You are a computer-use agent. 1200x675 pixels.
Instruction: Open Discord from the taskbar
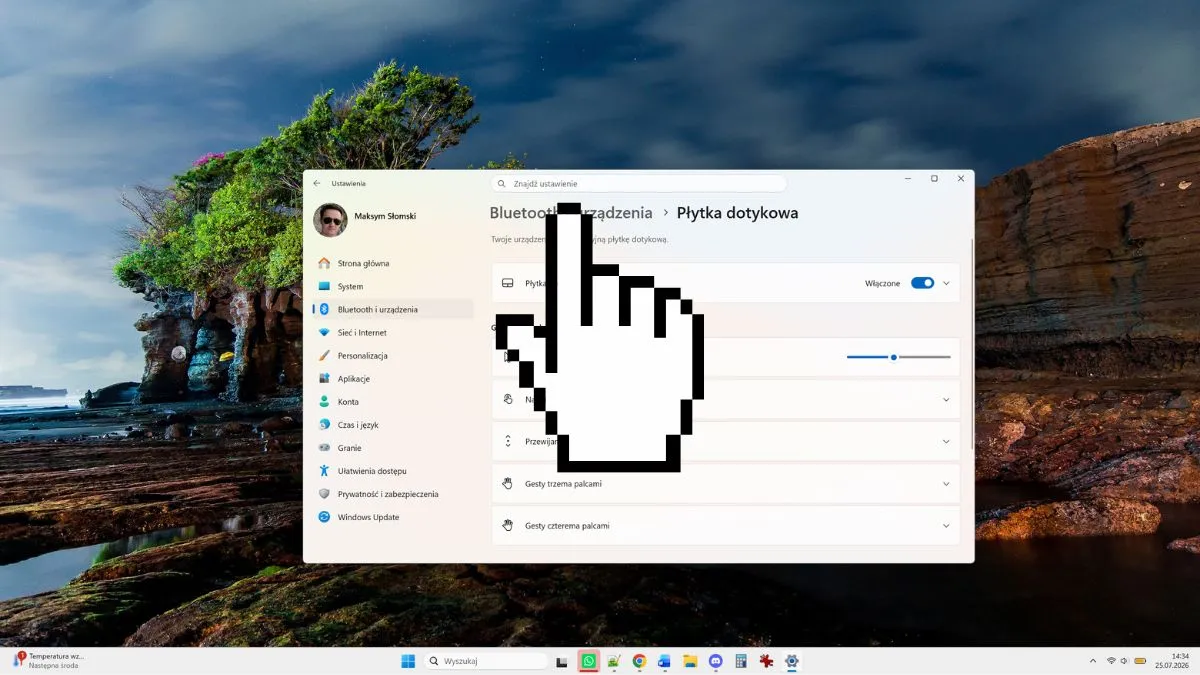715,661
